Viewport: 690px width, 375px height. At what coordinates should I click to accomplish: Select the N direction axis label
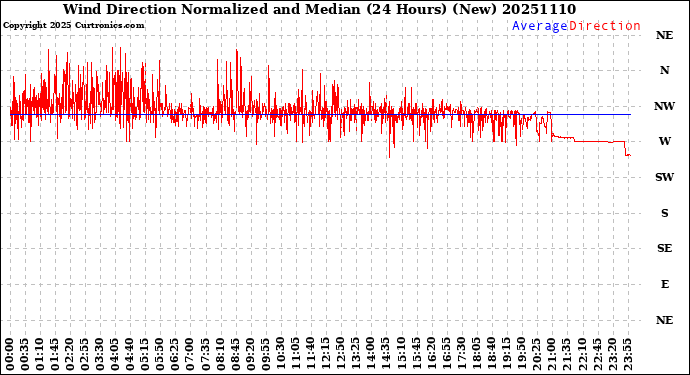coord(664,70)
